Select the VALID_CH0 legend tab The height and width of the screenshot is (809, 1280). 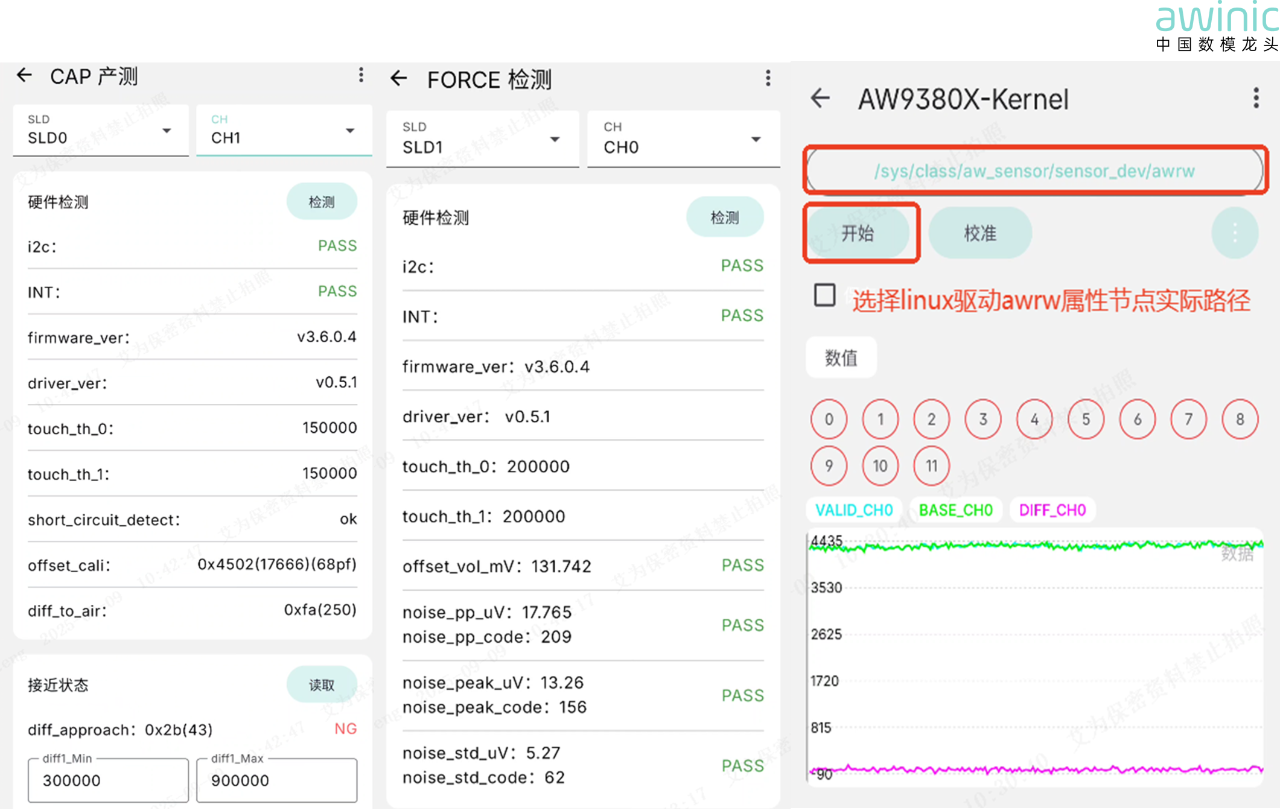point(854,510)
